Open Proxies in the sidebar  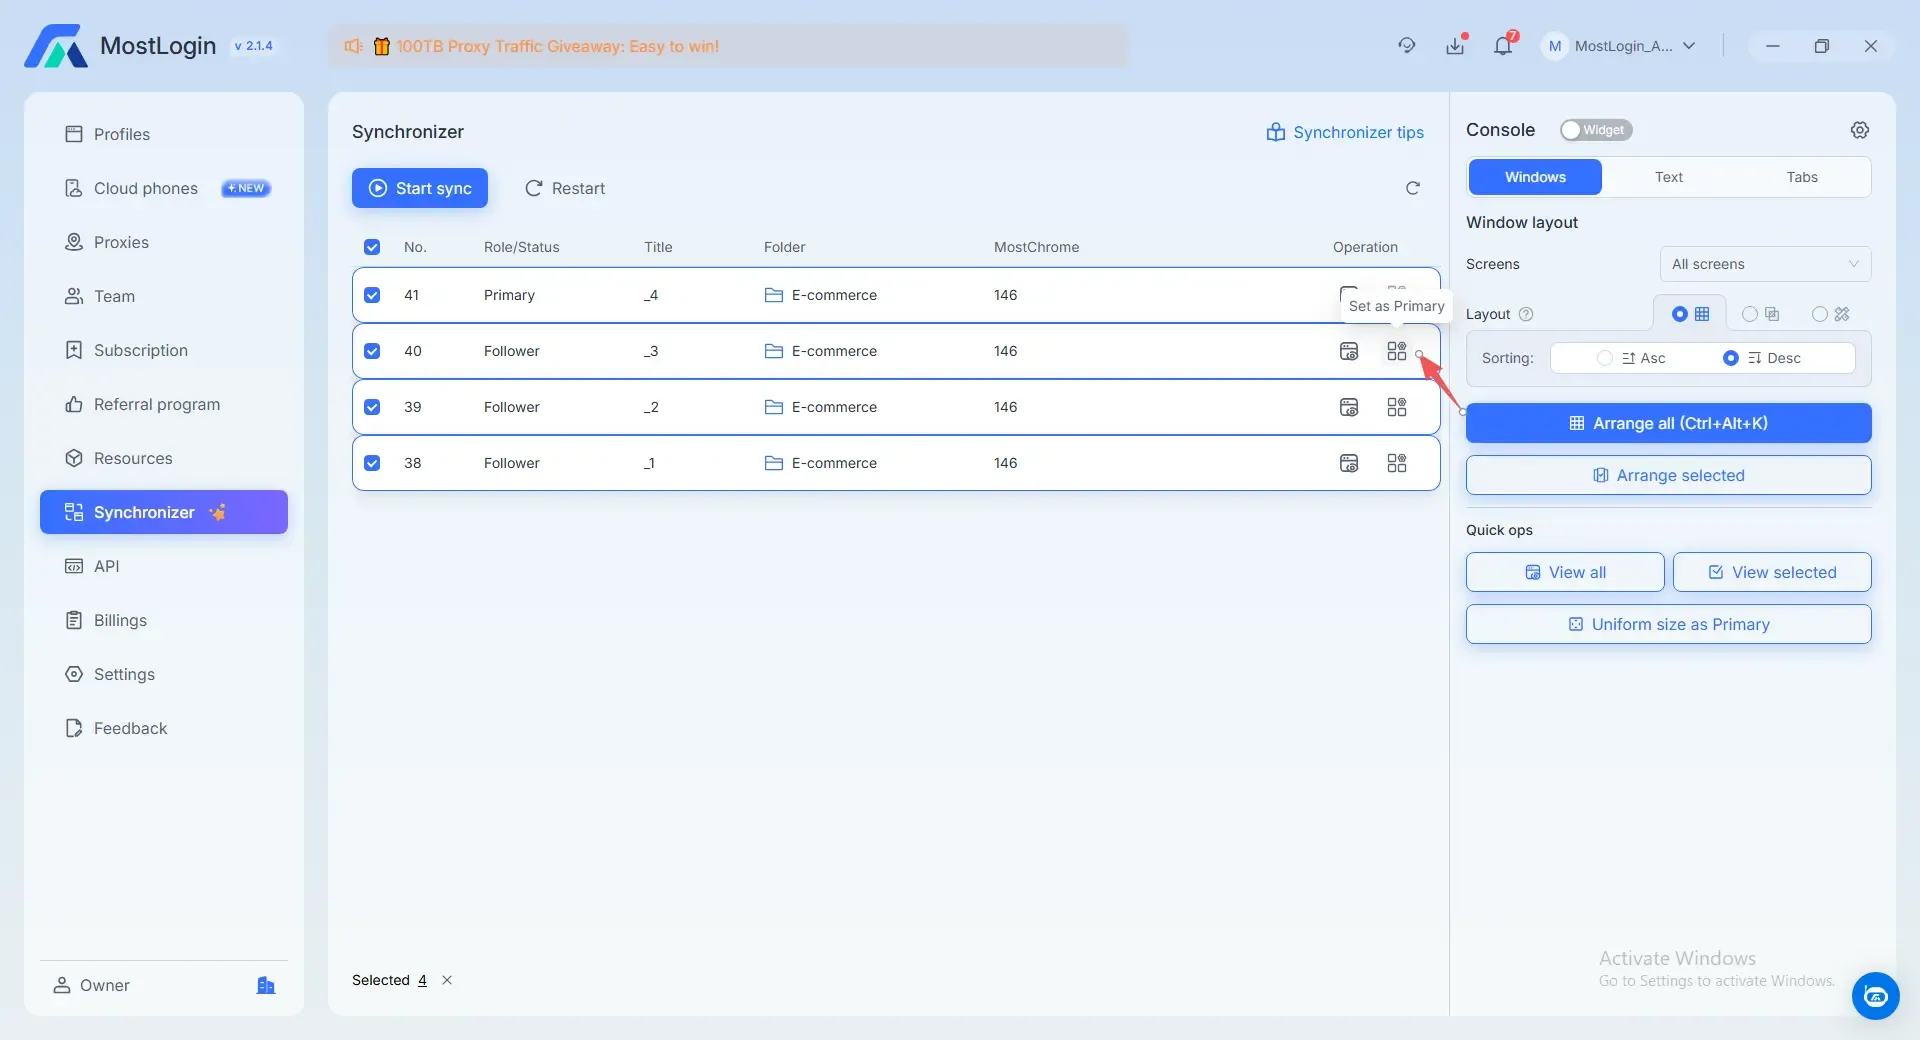121,242
